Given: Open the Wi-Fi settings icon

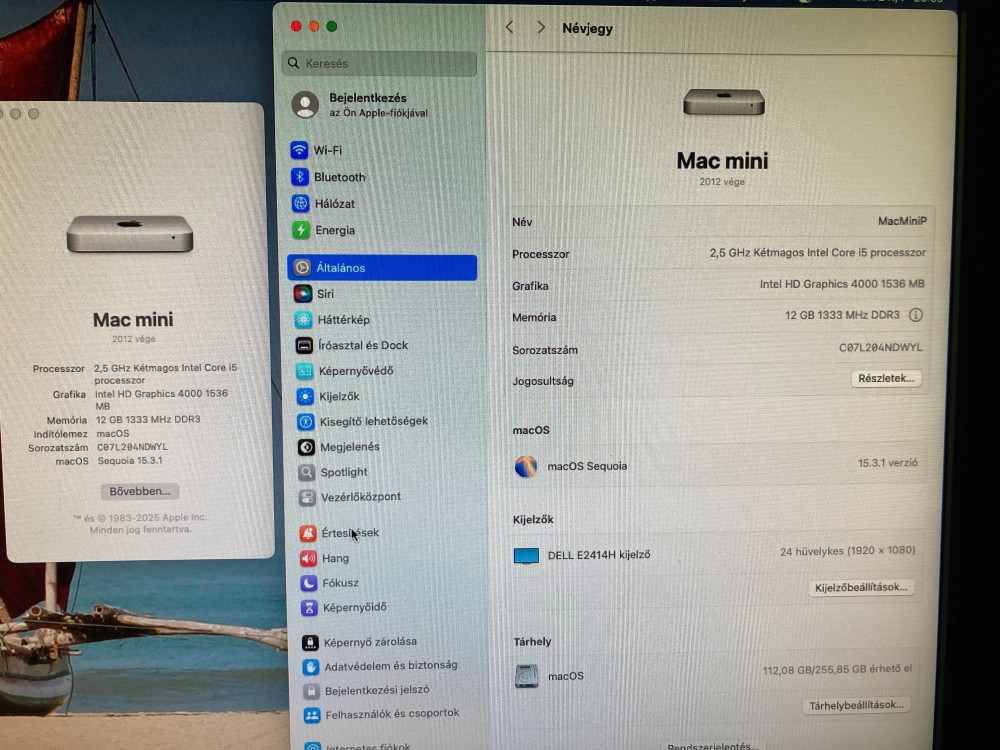Looking at the screenshot, I should 300,150.
